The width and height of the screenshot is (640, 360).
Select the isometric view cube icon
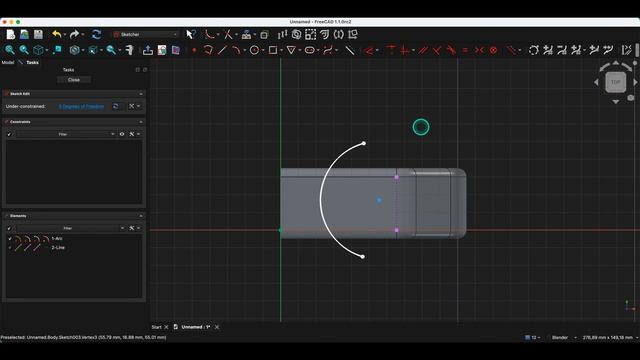click(x=38, y=50)
